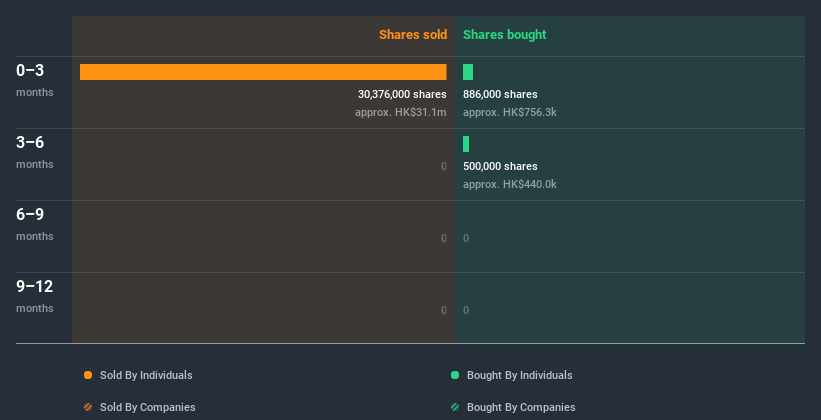Click the 9–12 months shares sold zero

(444, 311)
